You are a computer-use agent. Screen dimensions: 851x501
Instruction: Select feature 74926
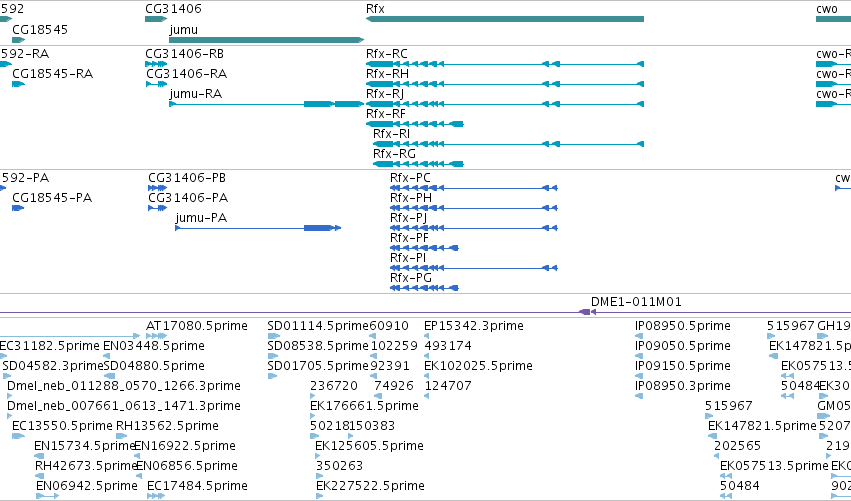393,386
